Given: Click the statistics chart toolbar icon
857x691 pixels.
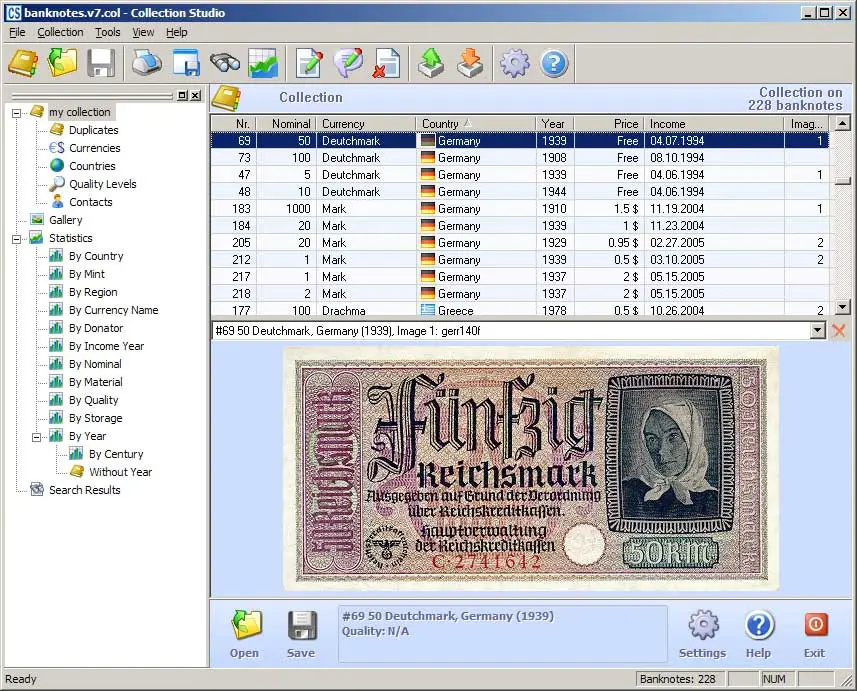Looking at the screenshot, I should [x=263, y=63].
